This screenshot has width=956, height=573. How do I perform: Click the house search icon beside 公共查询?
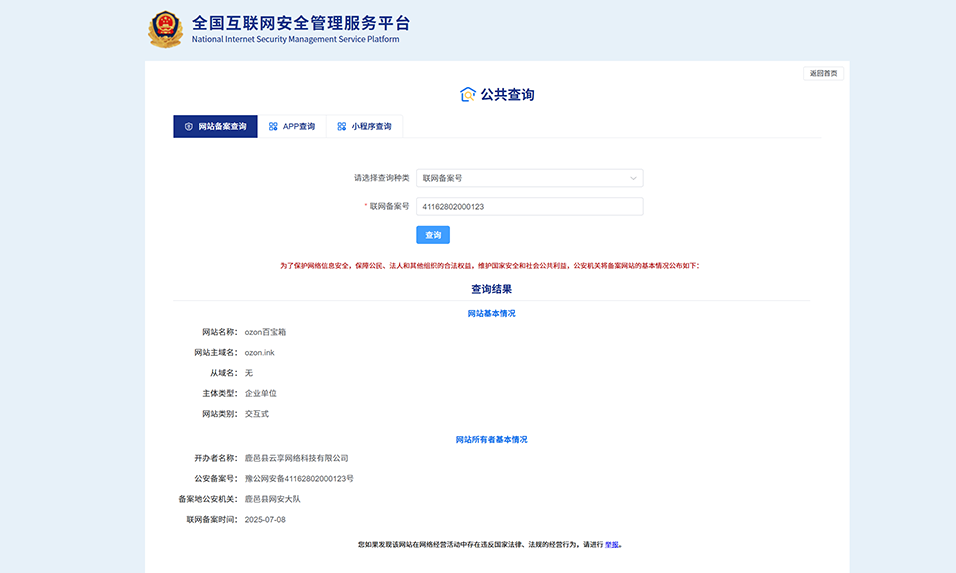(468, 94)
